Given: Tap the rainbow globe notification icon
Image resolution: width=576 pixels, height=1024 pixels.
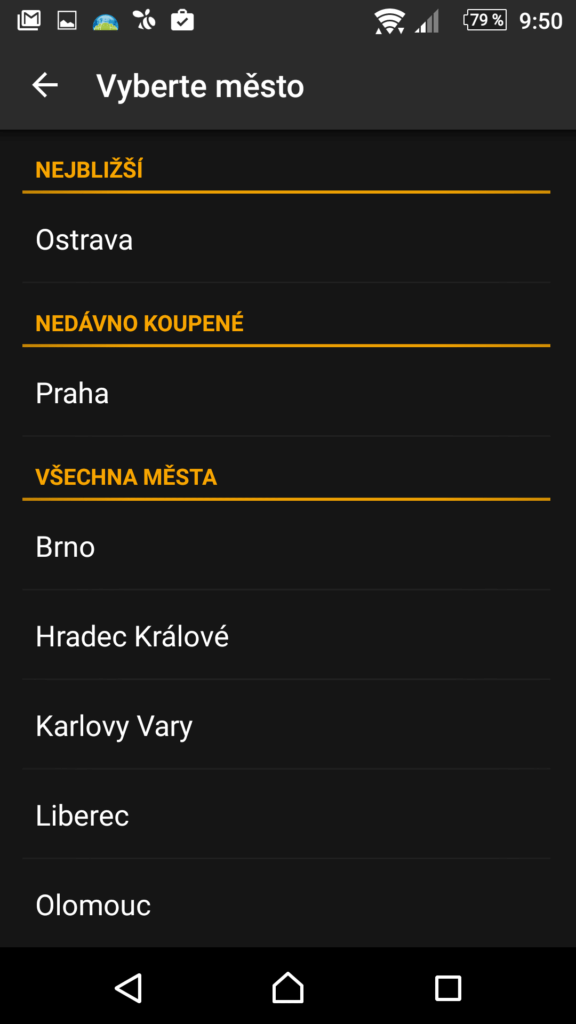Looking at the screenshot, I should point(105,22).
